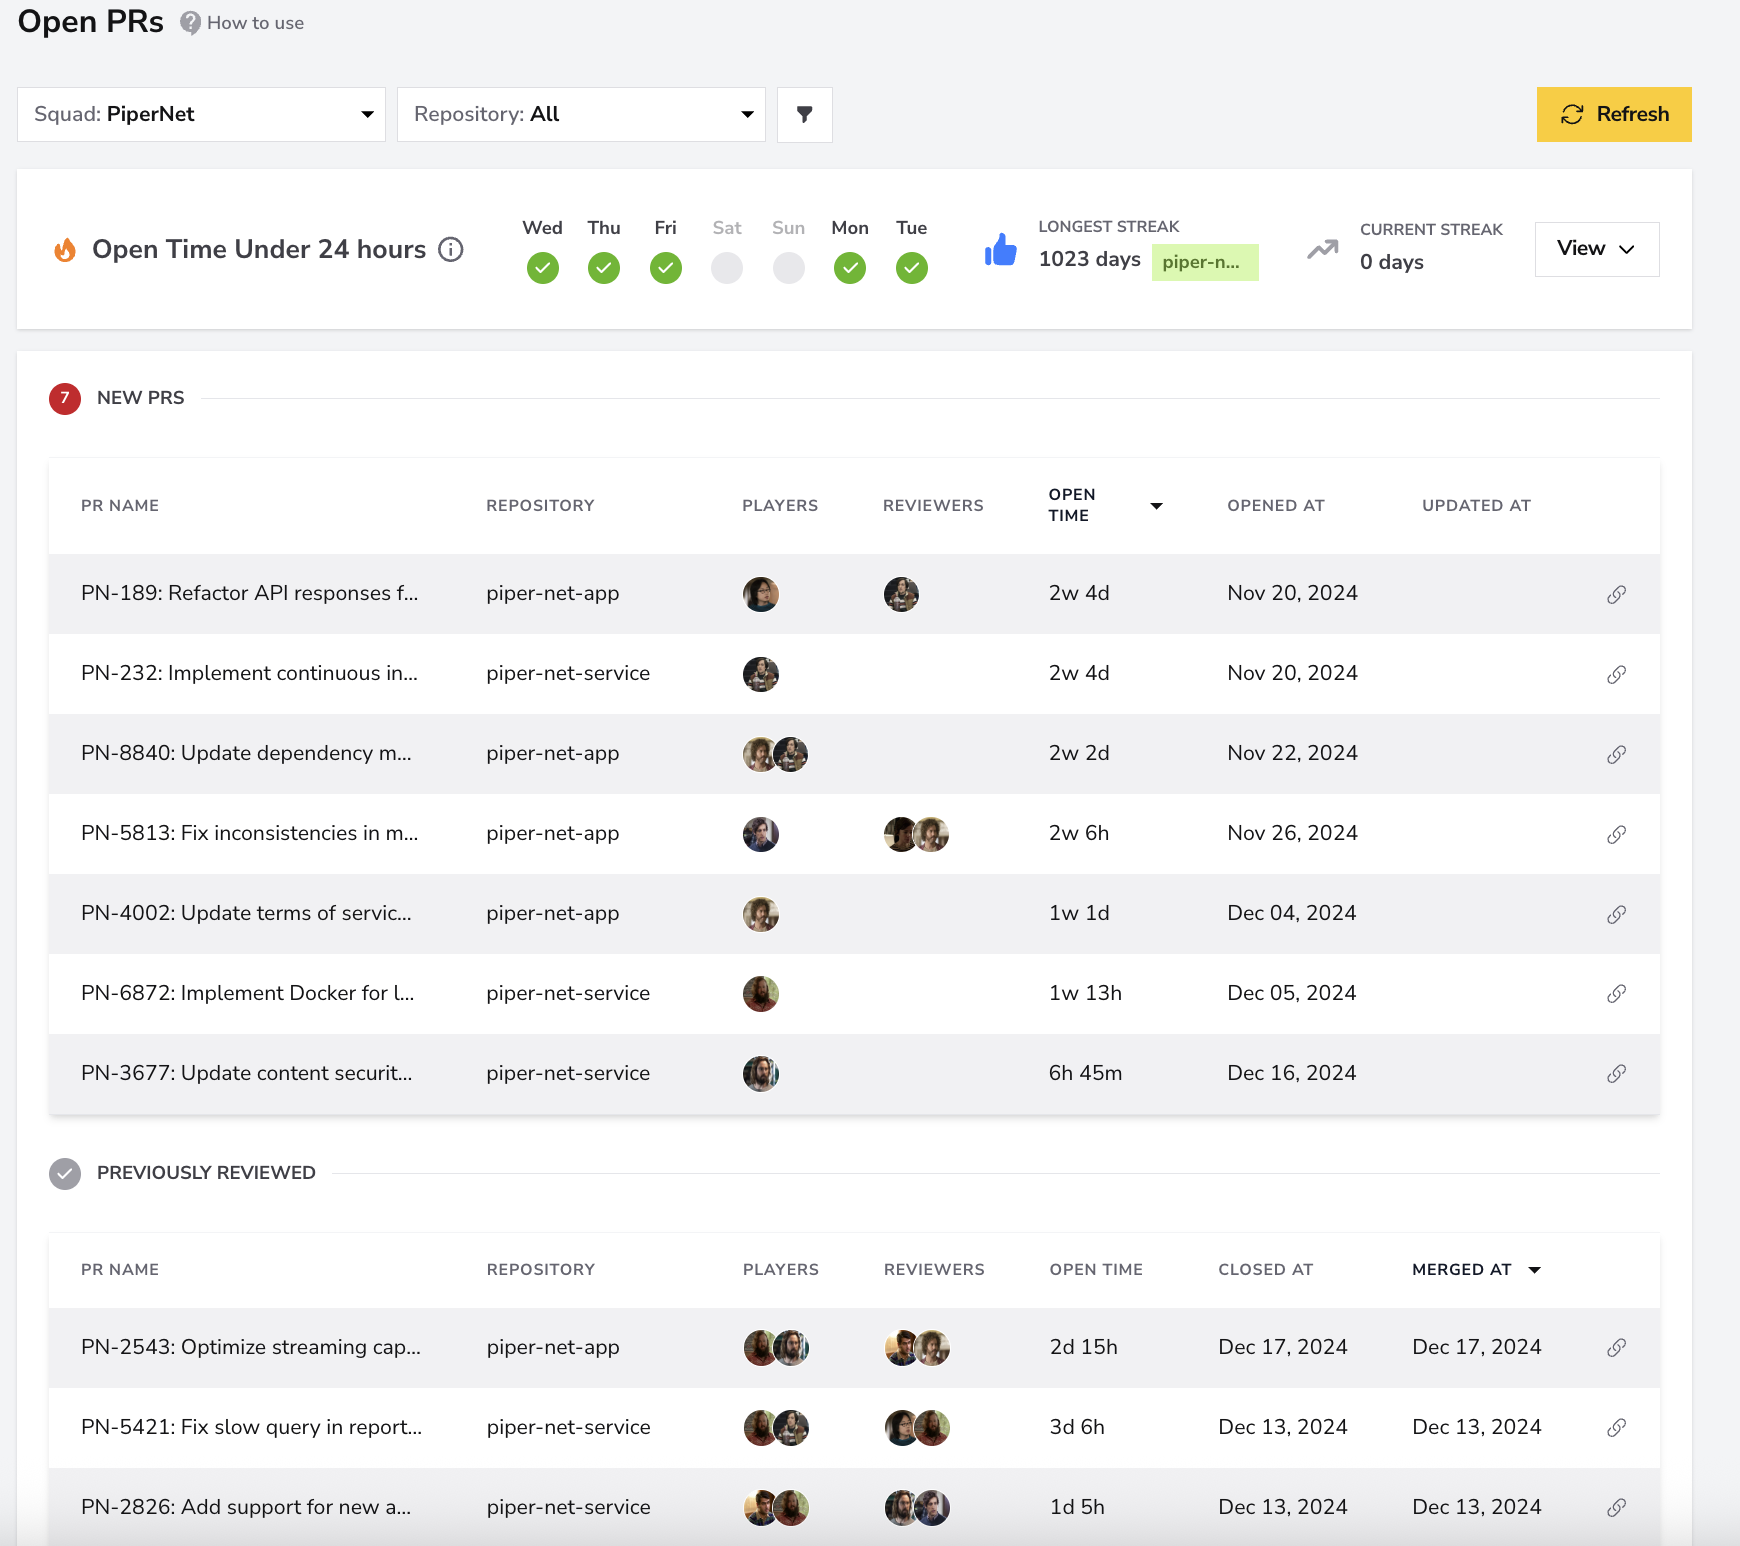Click the How to use link
This screenshot has width=1740, height=1546.
click(x=255, y=23)
